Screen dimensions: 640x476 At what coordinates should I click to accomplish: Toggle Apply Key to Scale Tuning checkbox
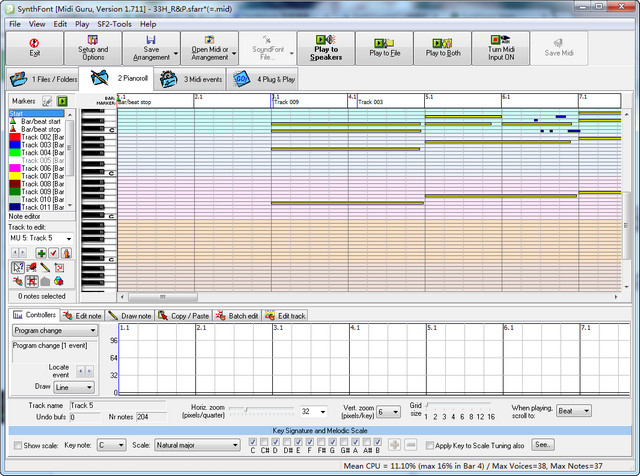pyautogui.click(x=429, y=445)
